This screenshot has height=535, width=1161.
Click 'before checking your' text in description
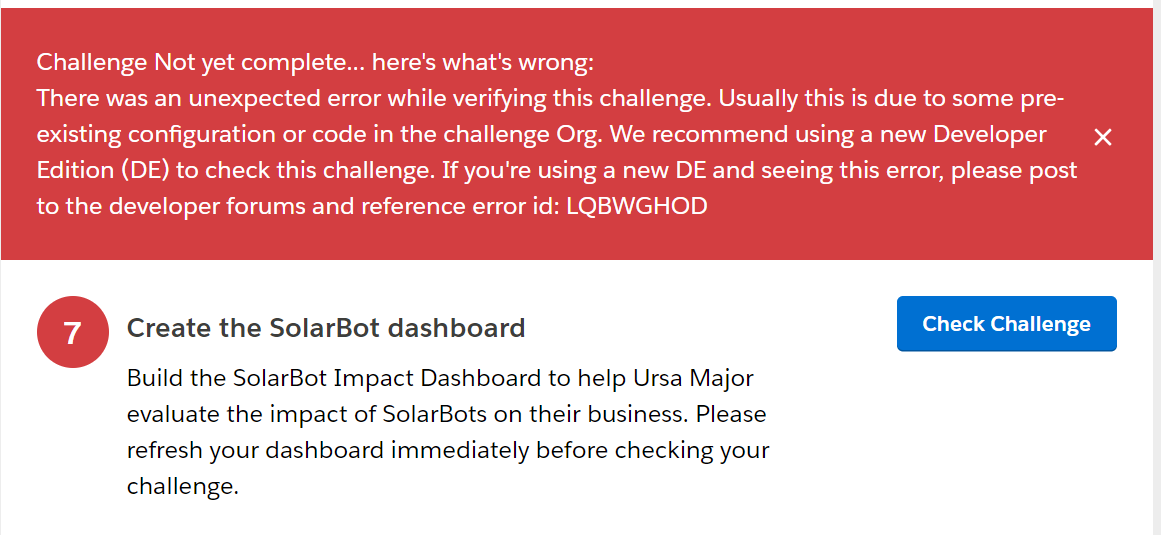pyautogui.click(x=652, y=450)
